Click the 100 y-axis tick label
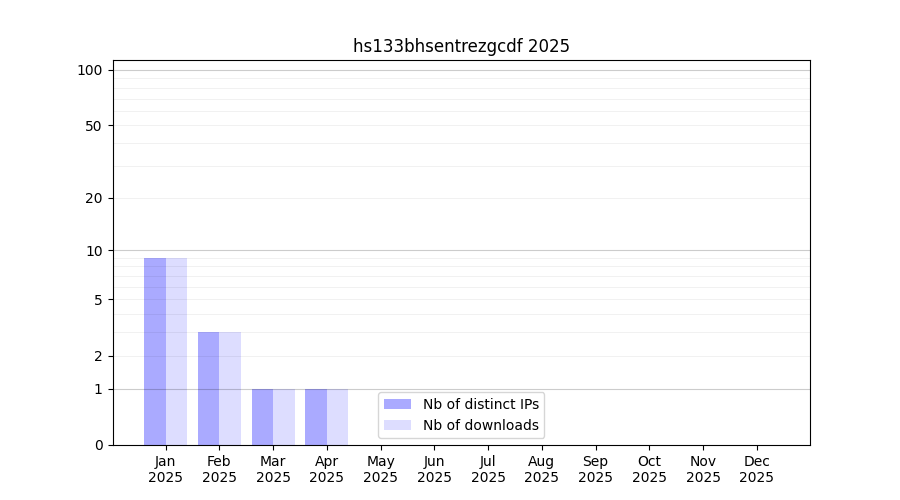Screen dimensions: 900x500 point(90,70)
